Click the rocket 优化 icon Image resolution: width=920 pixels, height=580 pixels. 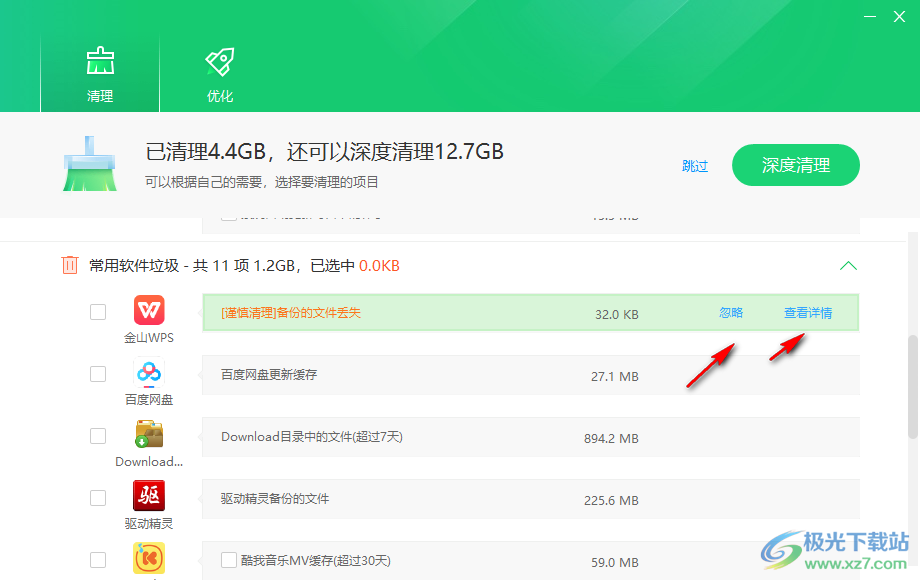220,62
